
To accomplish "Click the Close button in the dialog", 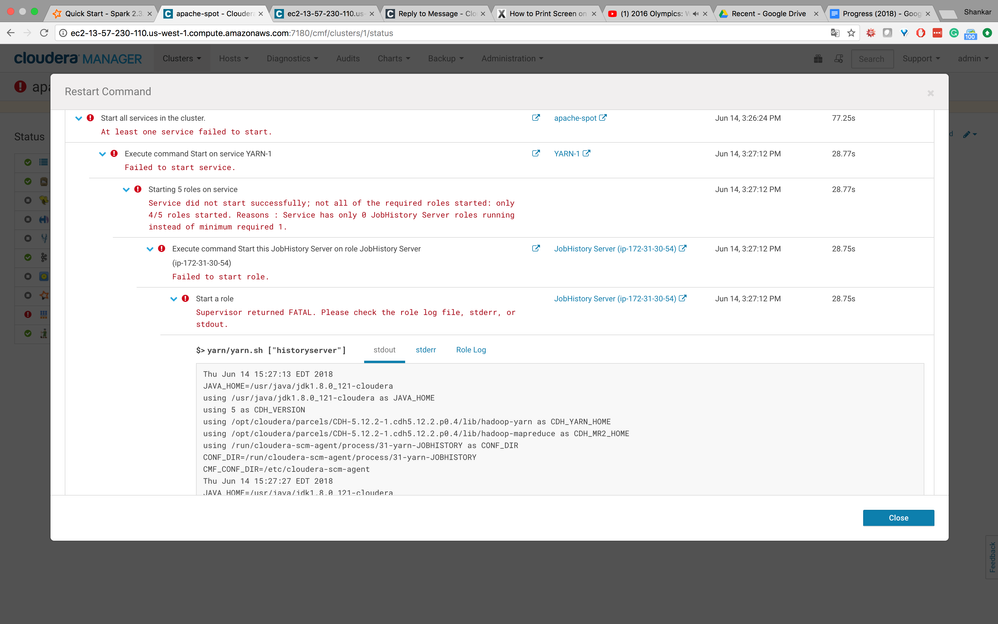I will (898, 518).
